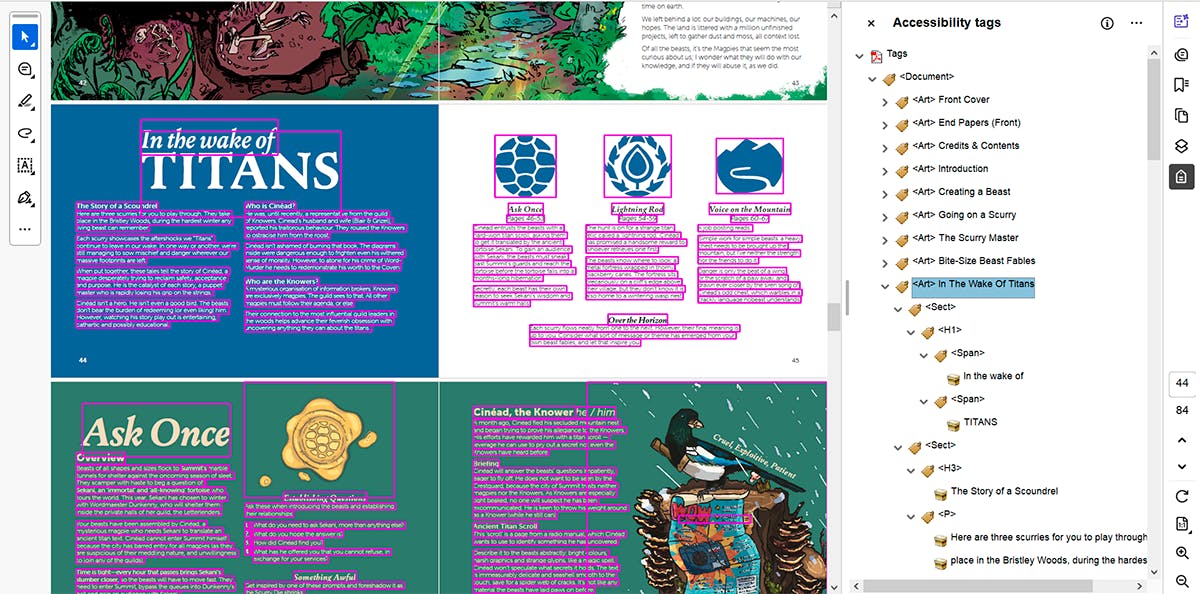The image size is (1200, 594).
Task: Click the Accessibility tags info button
Action: pos(1107,23)
